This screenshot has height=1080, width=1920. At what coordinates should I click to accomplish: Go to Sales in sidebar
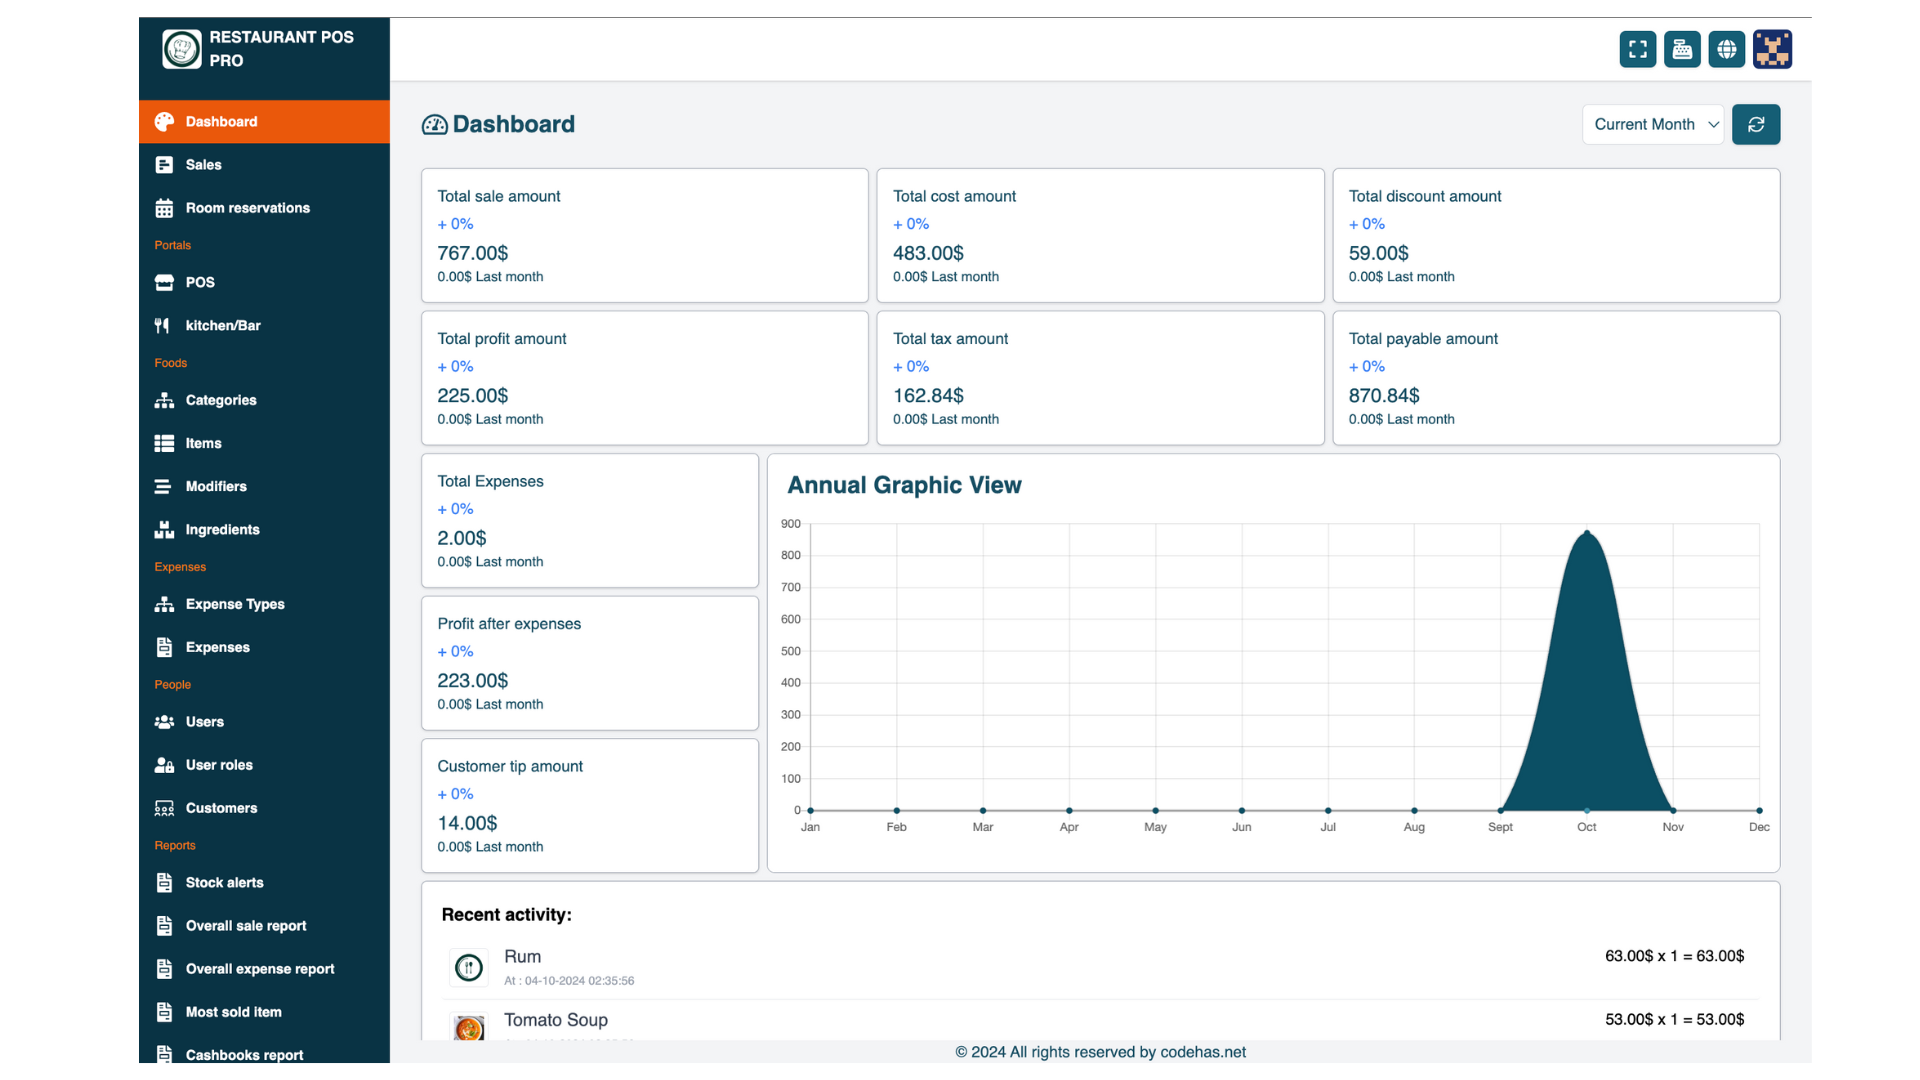click(x=203, y=165)
